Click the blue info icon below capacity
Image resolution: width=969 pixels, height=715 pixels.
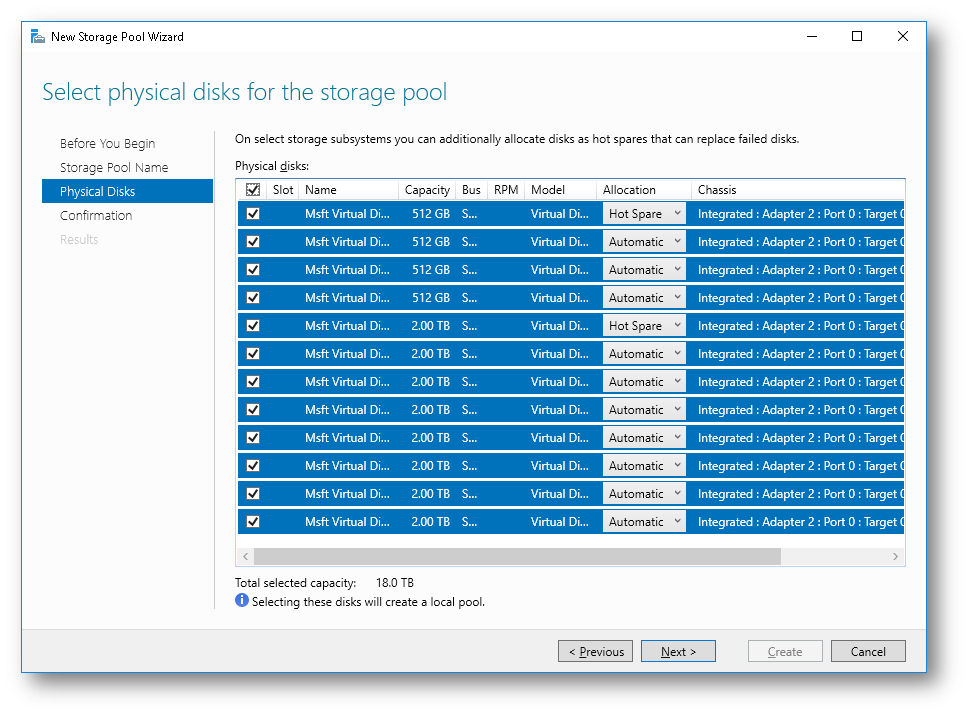click(242, 601)
